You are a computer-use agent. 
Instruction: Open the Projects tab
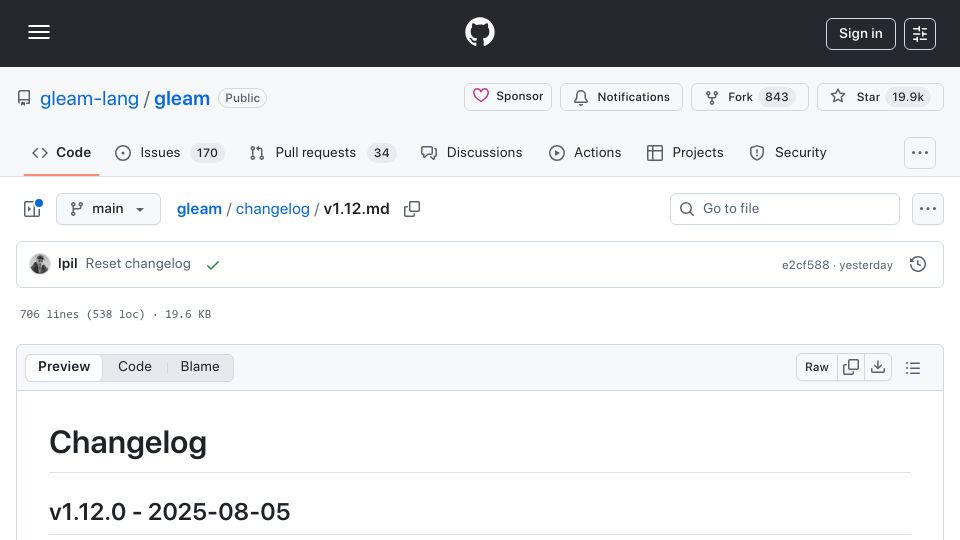684,152
